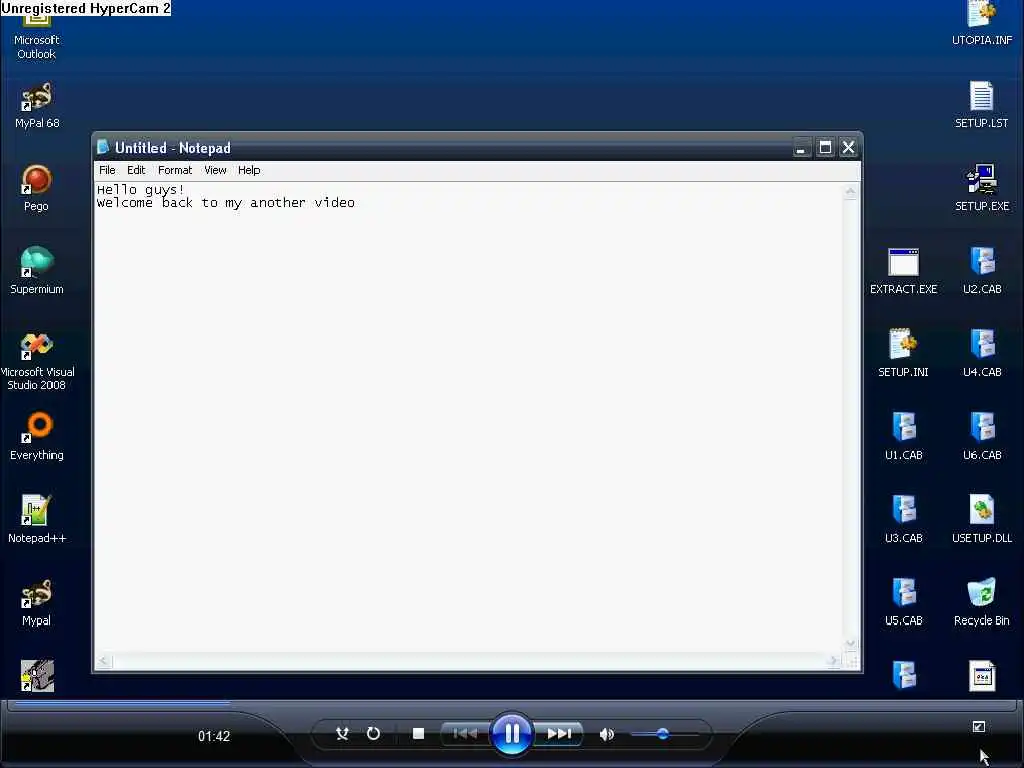Click the line "welcome back to my another video"
The image size is (1024, 768).
point(226,203)
